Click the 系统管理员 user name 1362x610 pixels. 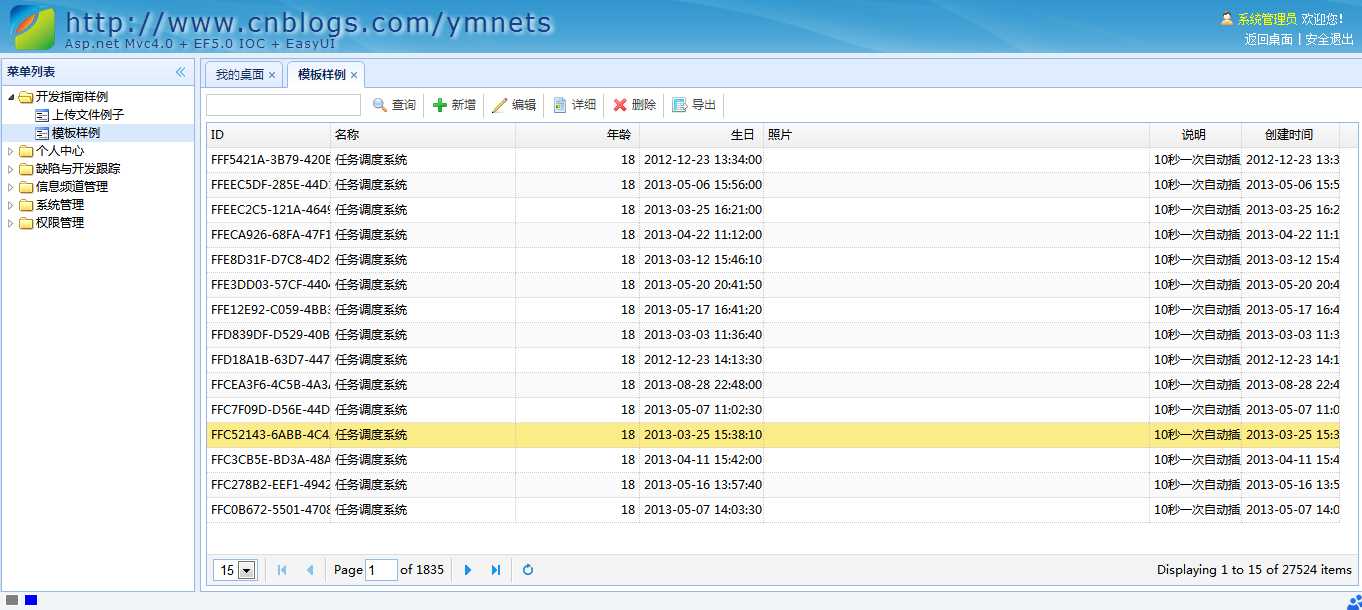[x=1267, y=19]
